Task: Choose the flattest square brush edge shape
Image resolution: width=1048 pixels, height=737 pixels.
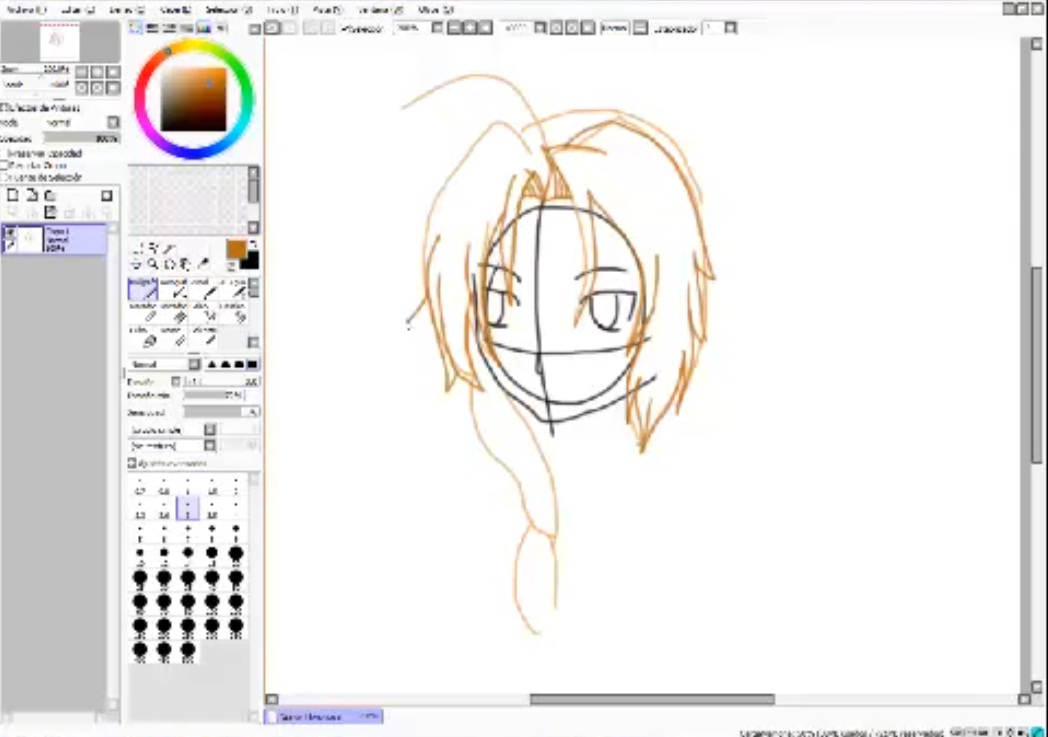Action: tap(252, 364)
